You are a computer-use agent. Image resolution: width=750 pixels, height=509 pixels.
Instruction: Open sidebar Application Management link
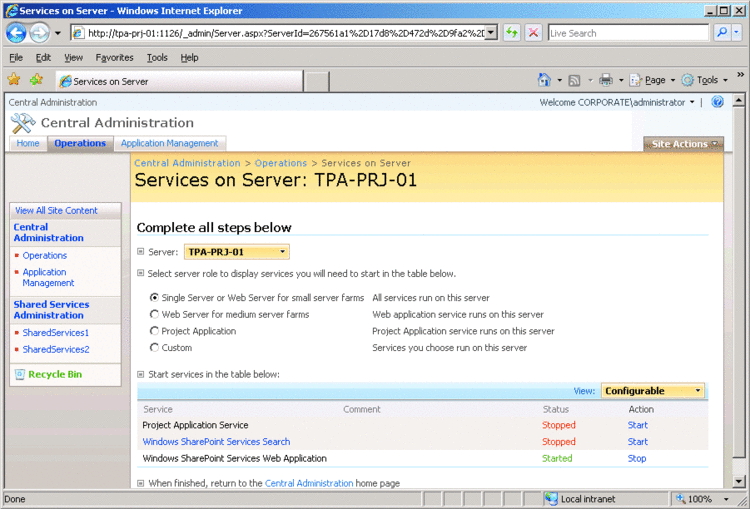click(x=48, y=277)
